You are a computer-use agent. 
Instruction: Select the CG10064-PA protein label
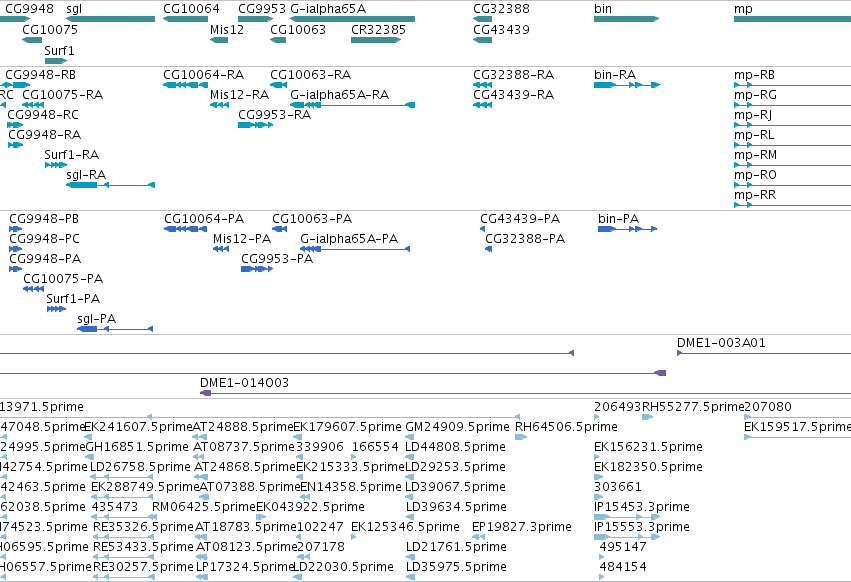(x=204, y=219)
